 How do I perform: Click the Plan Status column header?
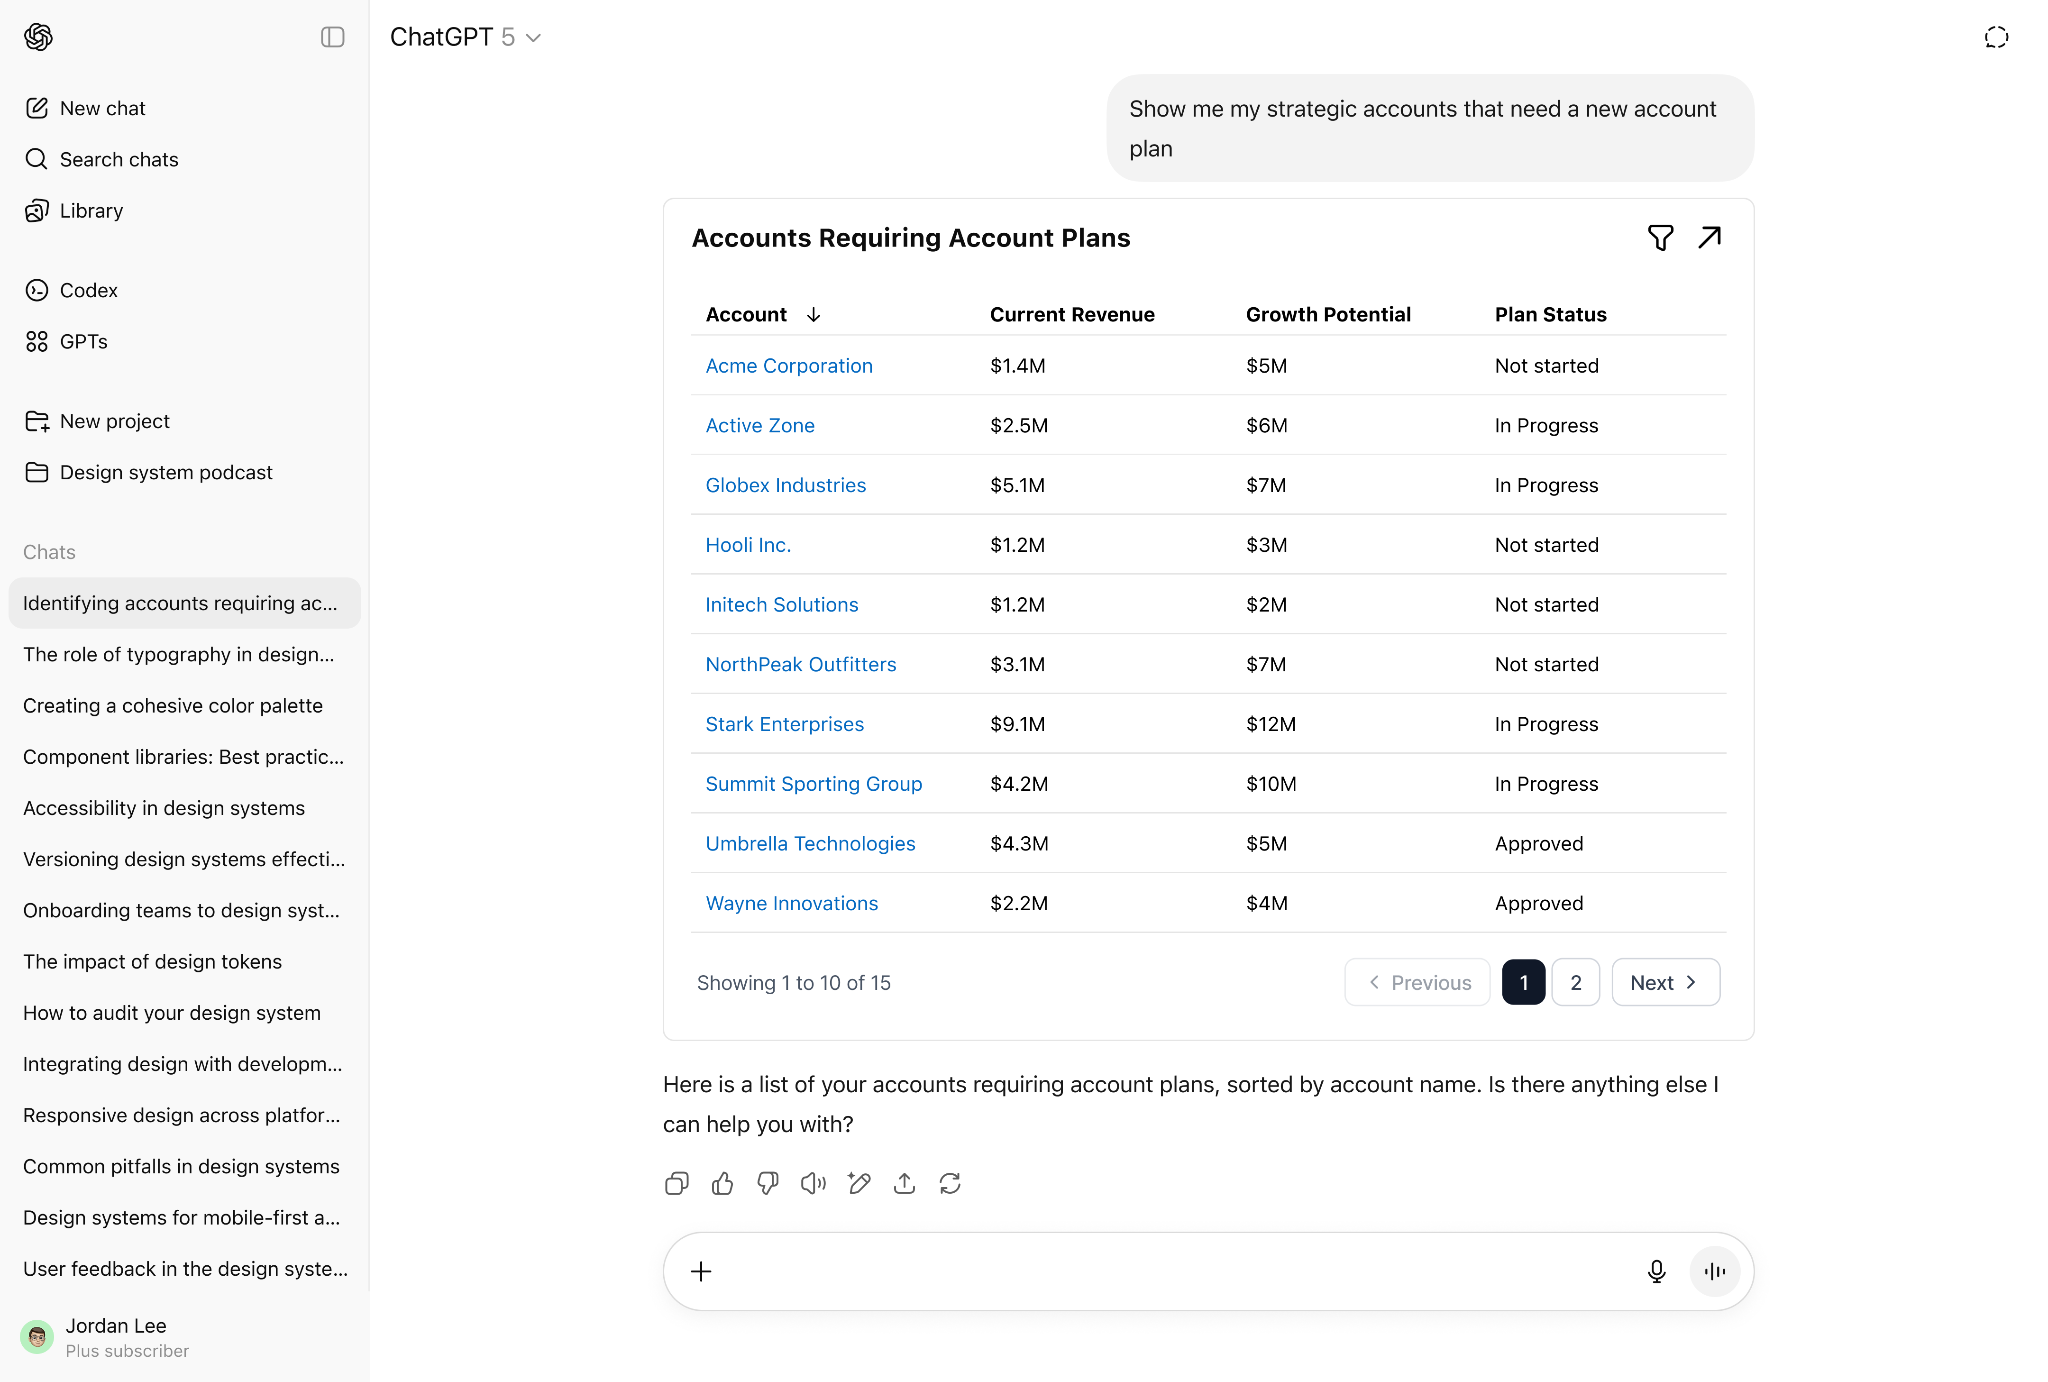point(1550,314)
